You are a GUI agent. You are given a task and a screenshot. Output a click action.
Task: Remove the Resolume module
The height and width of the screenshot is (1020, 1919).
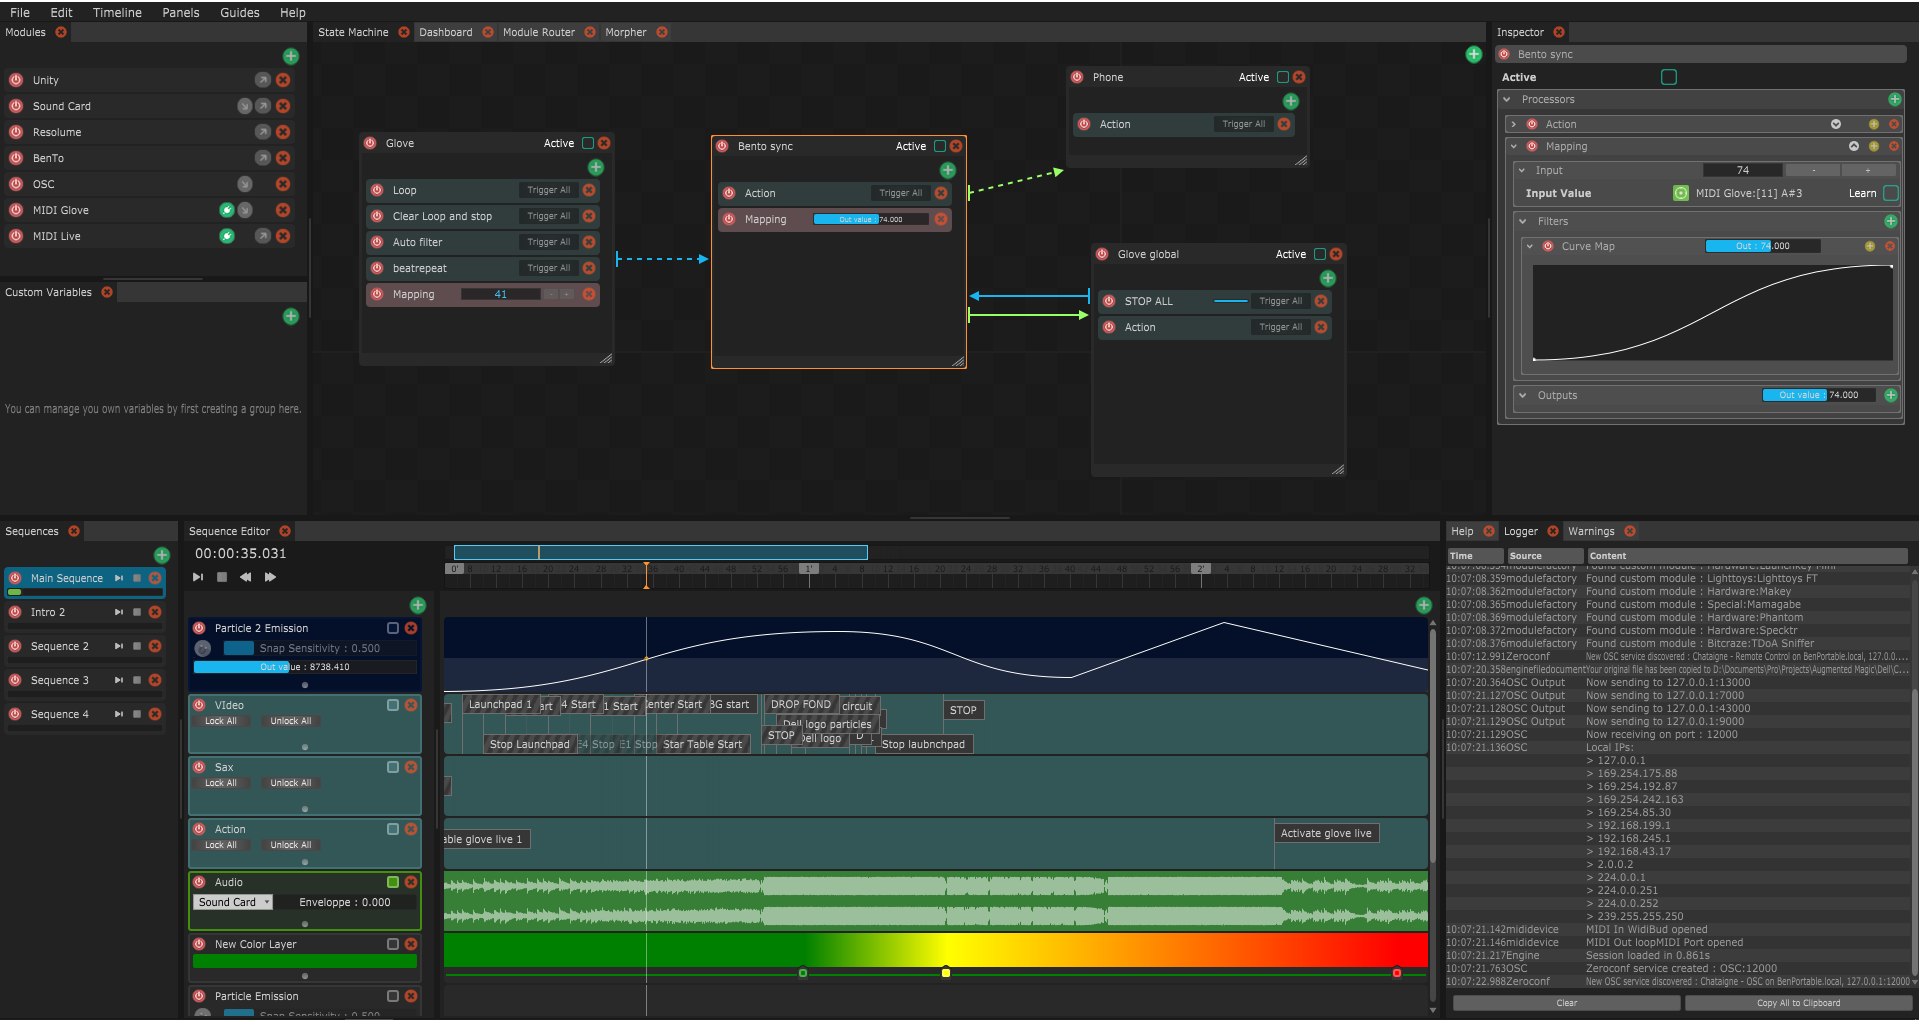283,132
